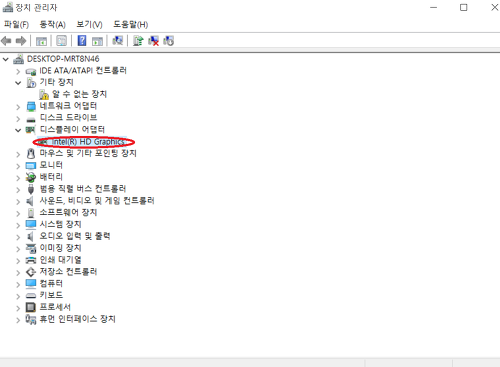Click the computer icon beside DESKTOP-MRT8N46
The image size is (500, 367).
(x=18, y=59)
